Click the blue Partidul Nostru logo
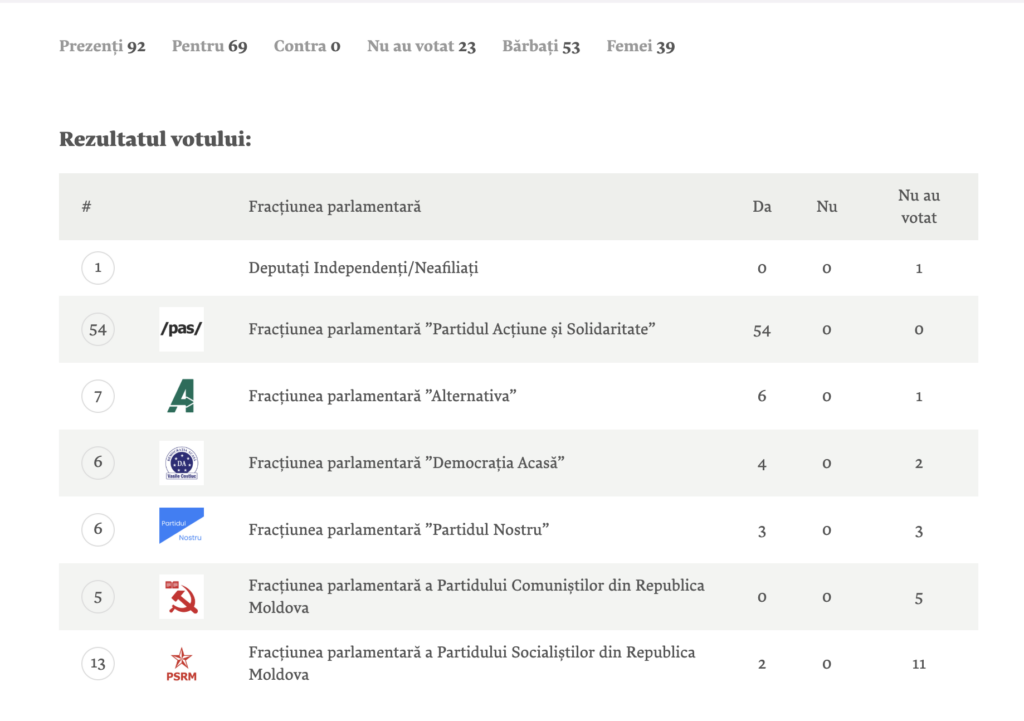 [181, 526]
